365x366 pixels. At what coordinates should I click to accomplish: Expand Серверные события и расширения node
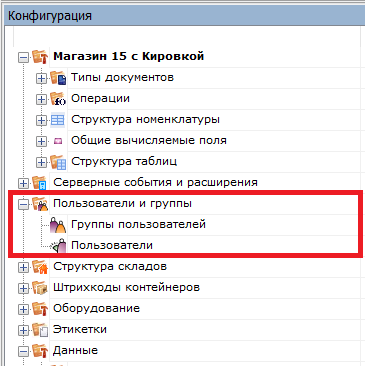(23, 183)
